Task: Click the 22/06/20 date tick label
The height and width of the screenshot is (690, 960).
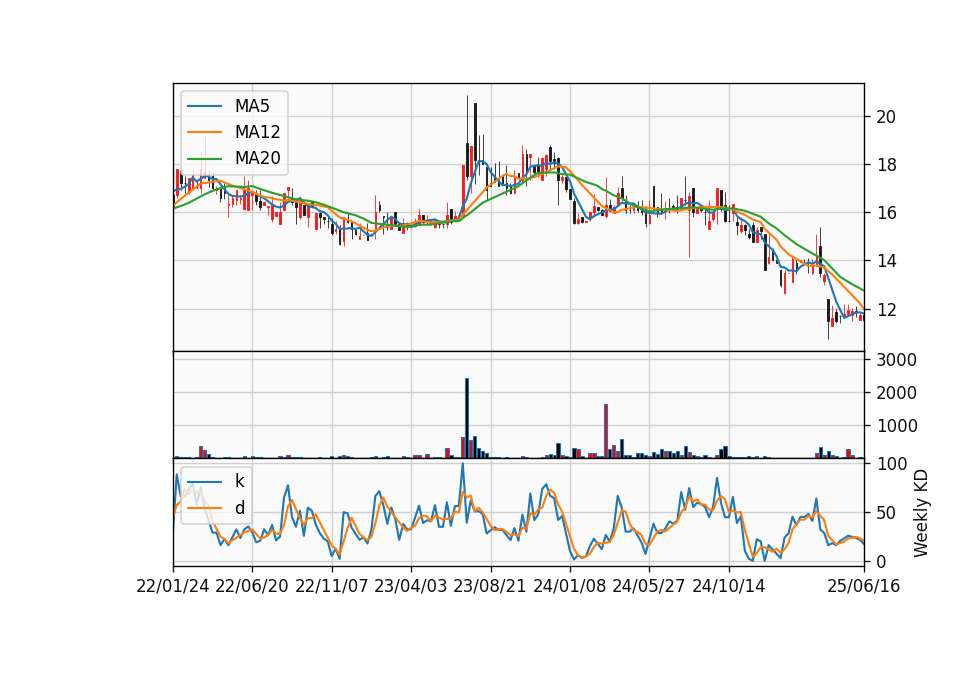Action: pyautogui.click(x=252, y=586)
